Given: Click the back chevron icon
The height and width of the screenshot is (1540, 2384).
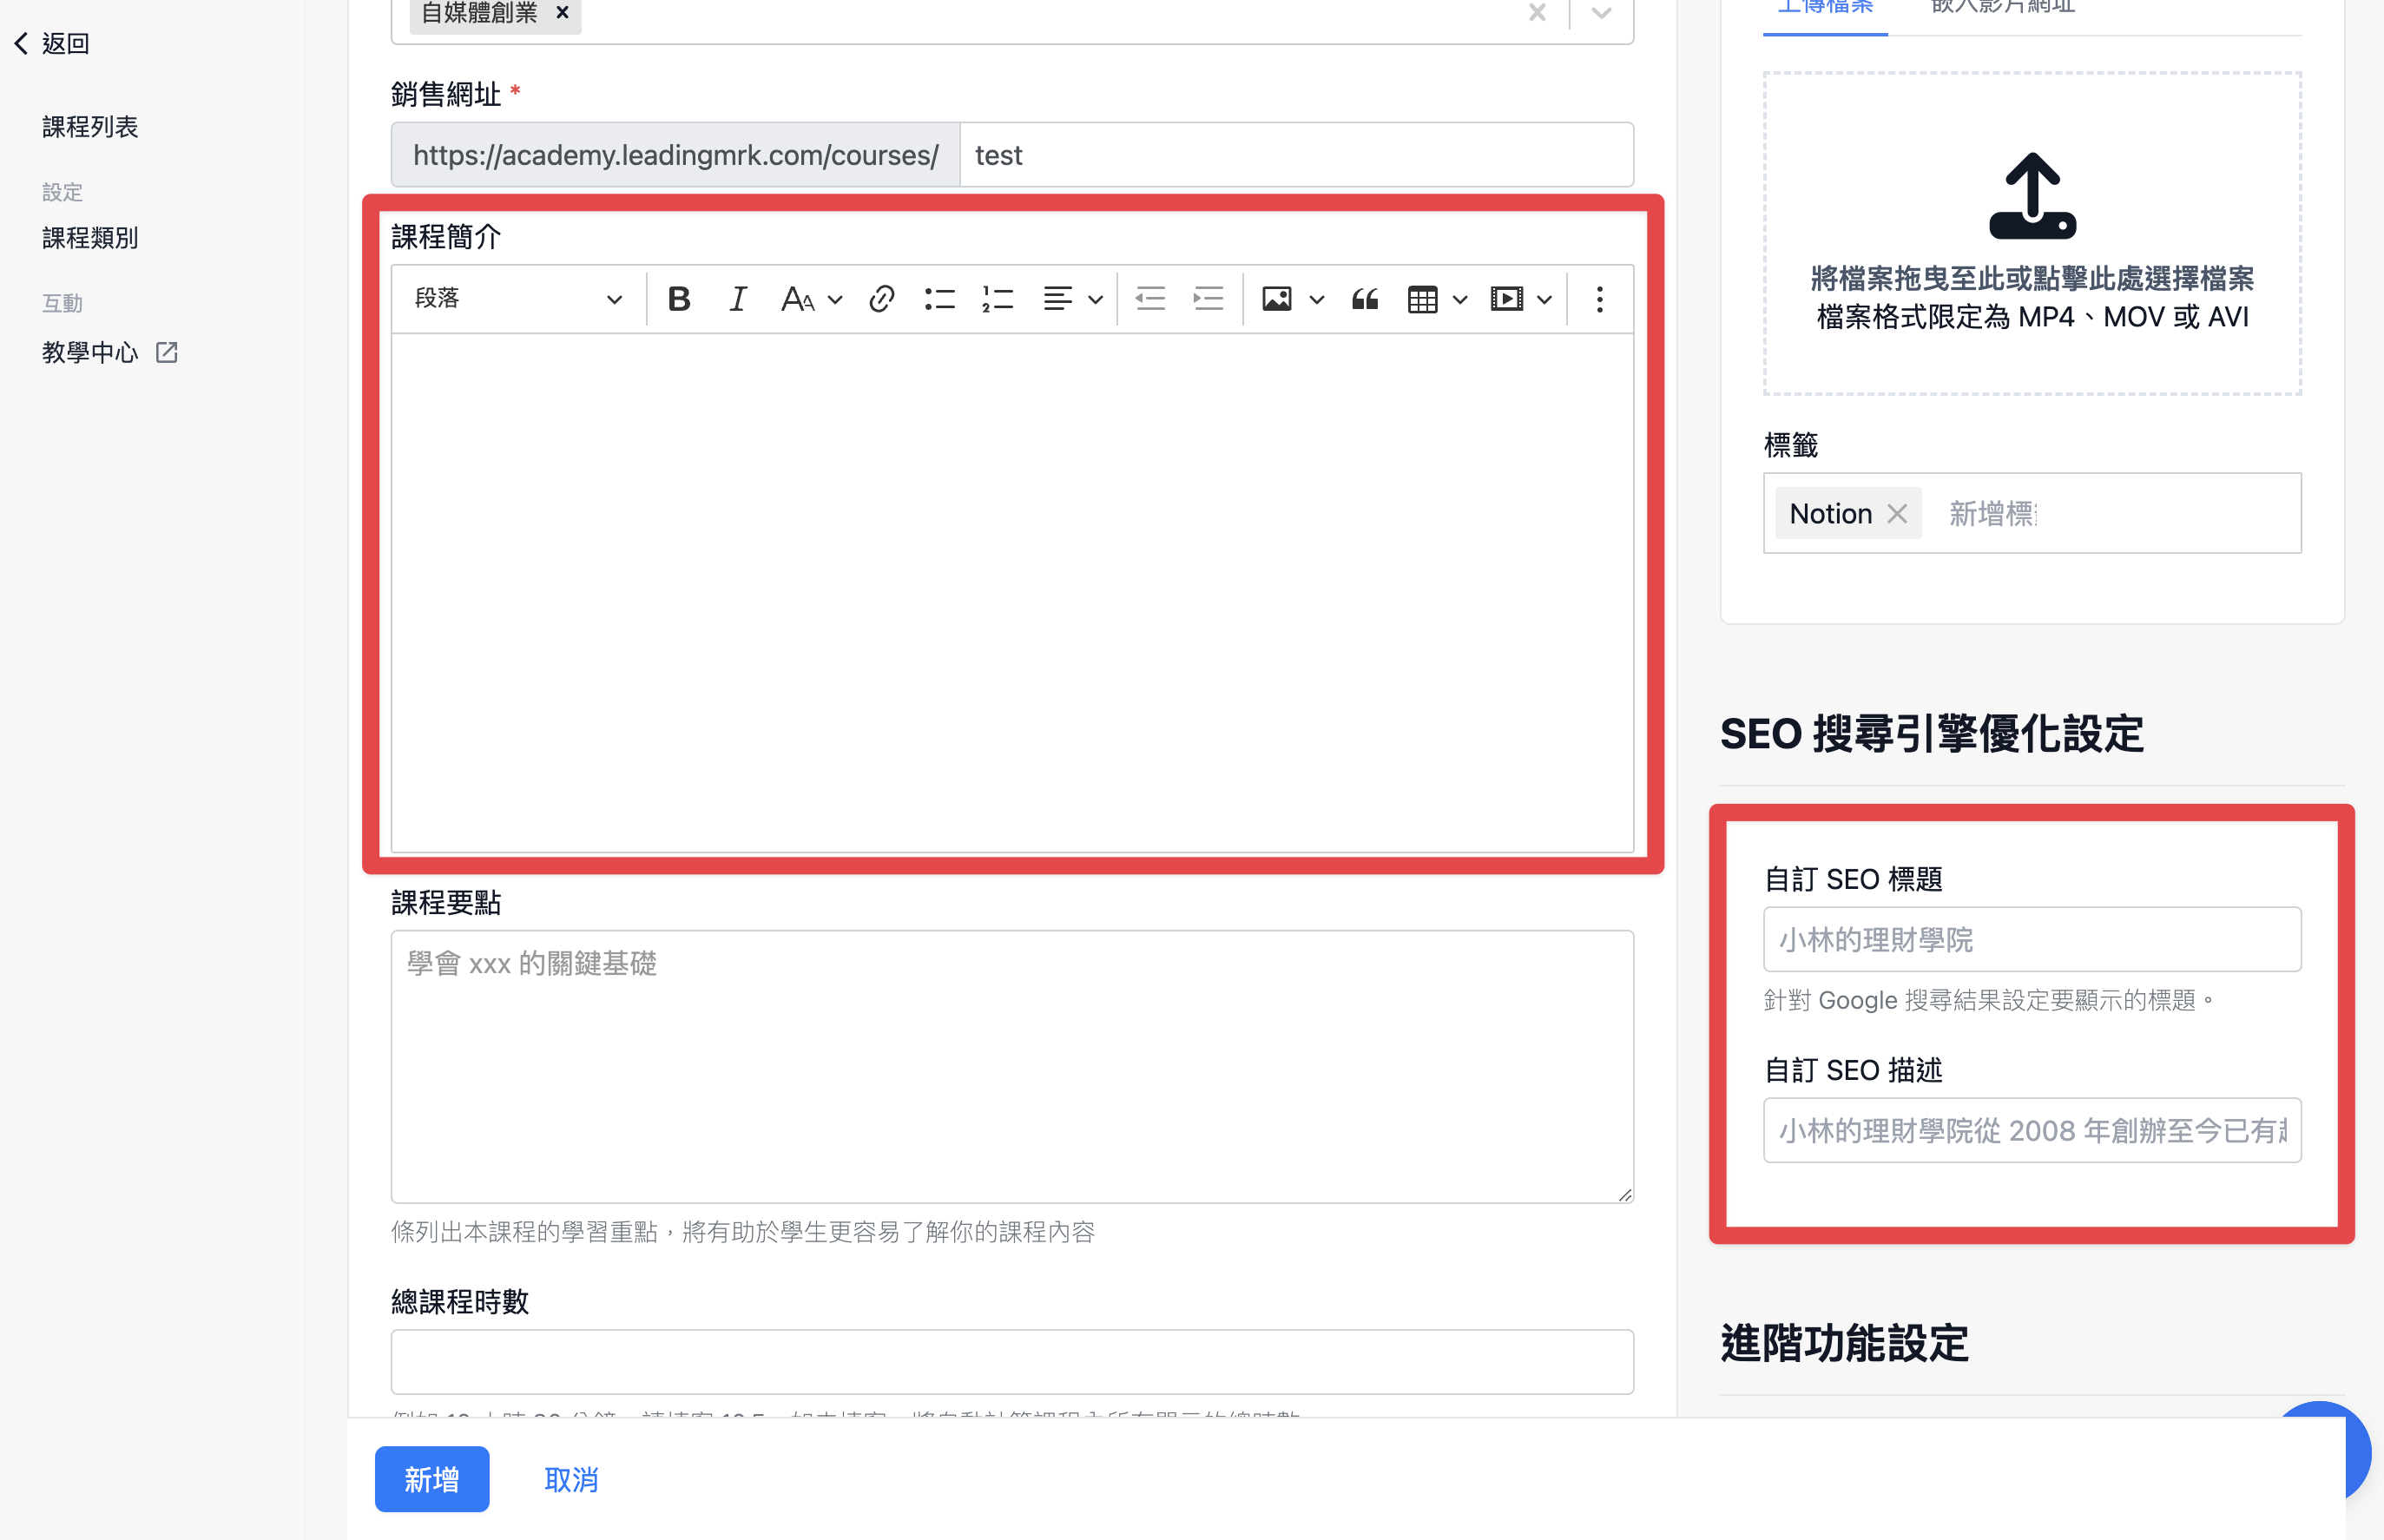Looking at the screenshot, I should 21,43.
